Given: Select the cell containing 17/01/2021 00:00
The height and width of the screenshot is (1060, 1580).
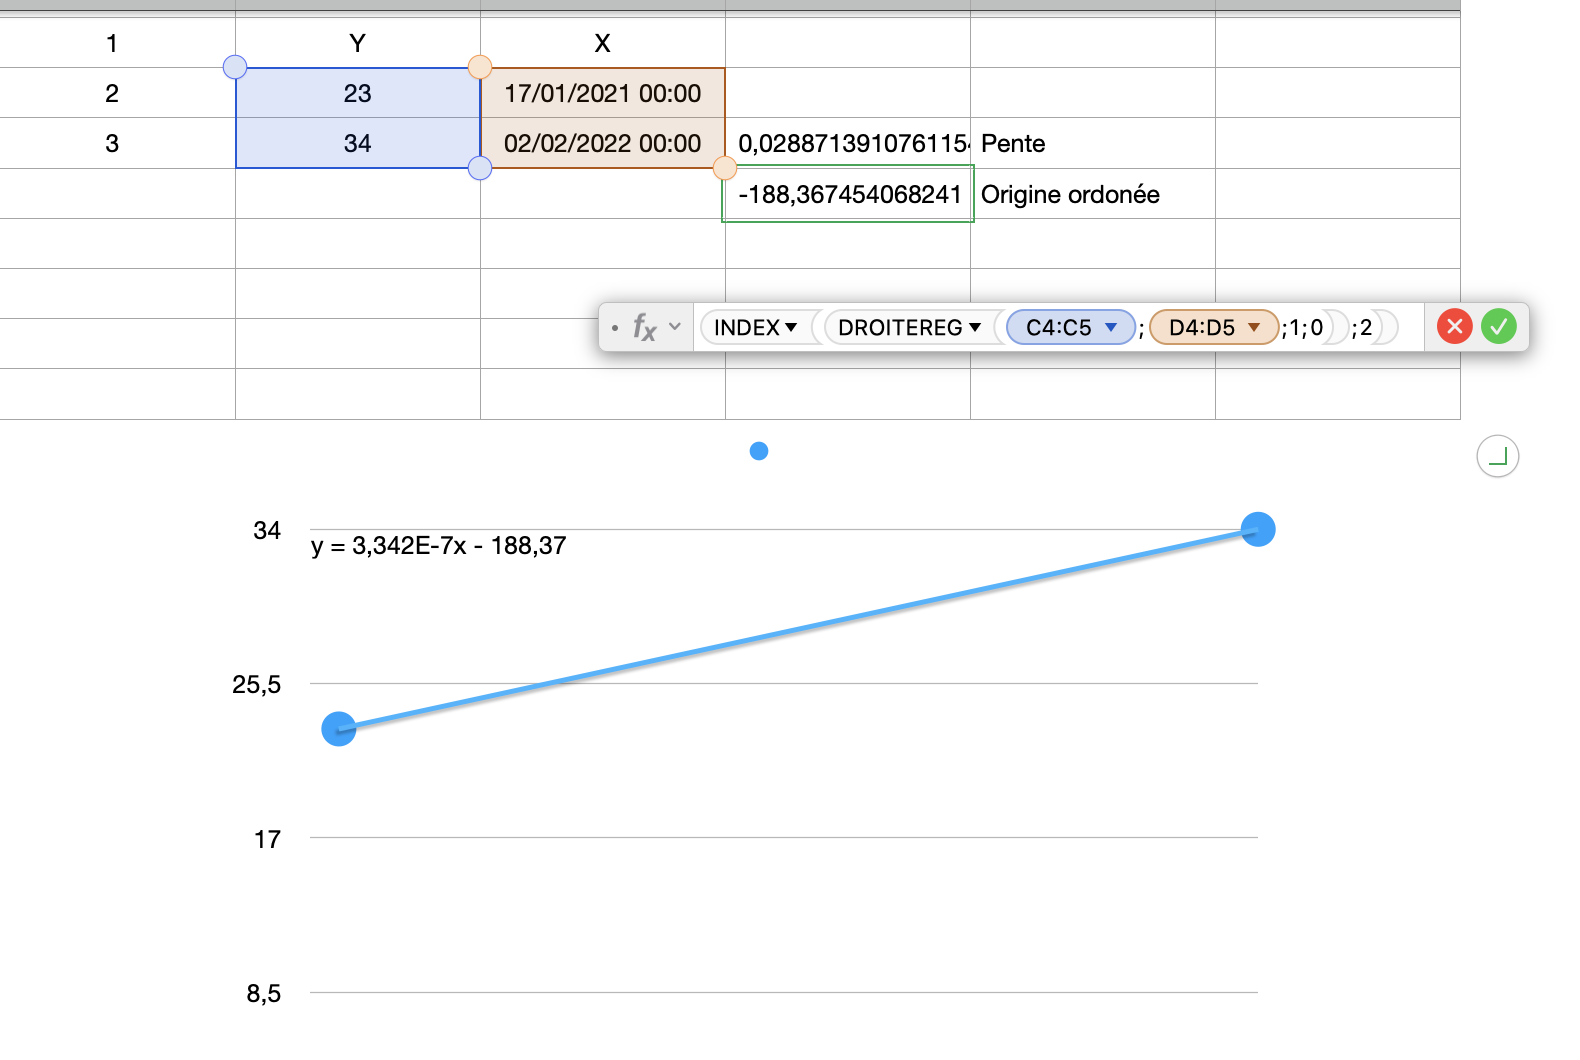Looking at the screenshot, I should coord(602,93).
